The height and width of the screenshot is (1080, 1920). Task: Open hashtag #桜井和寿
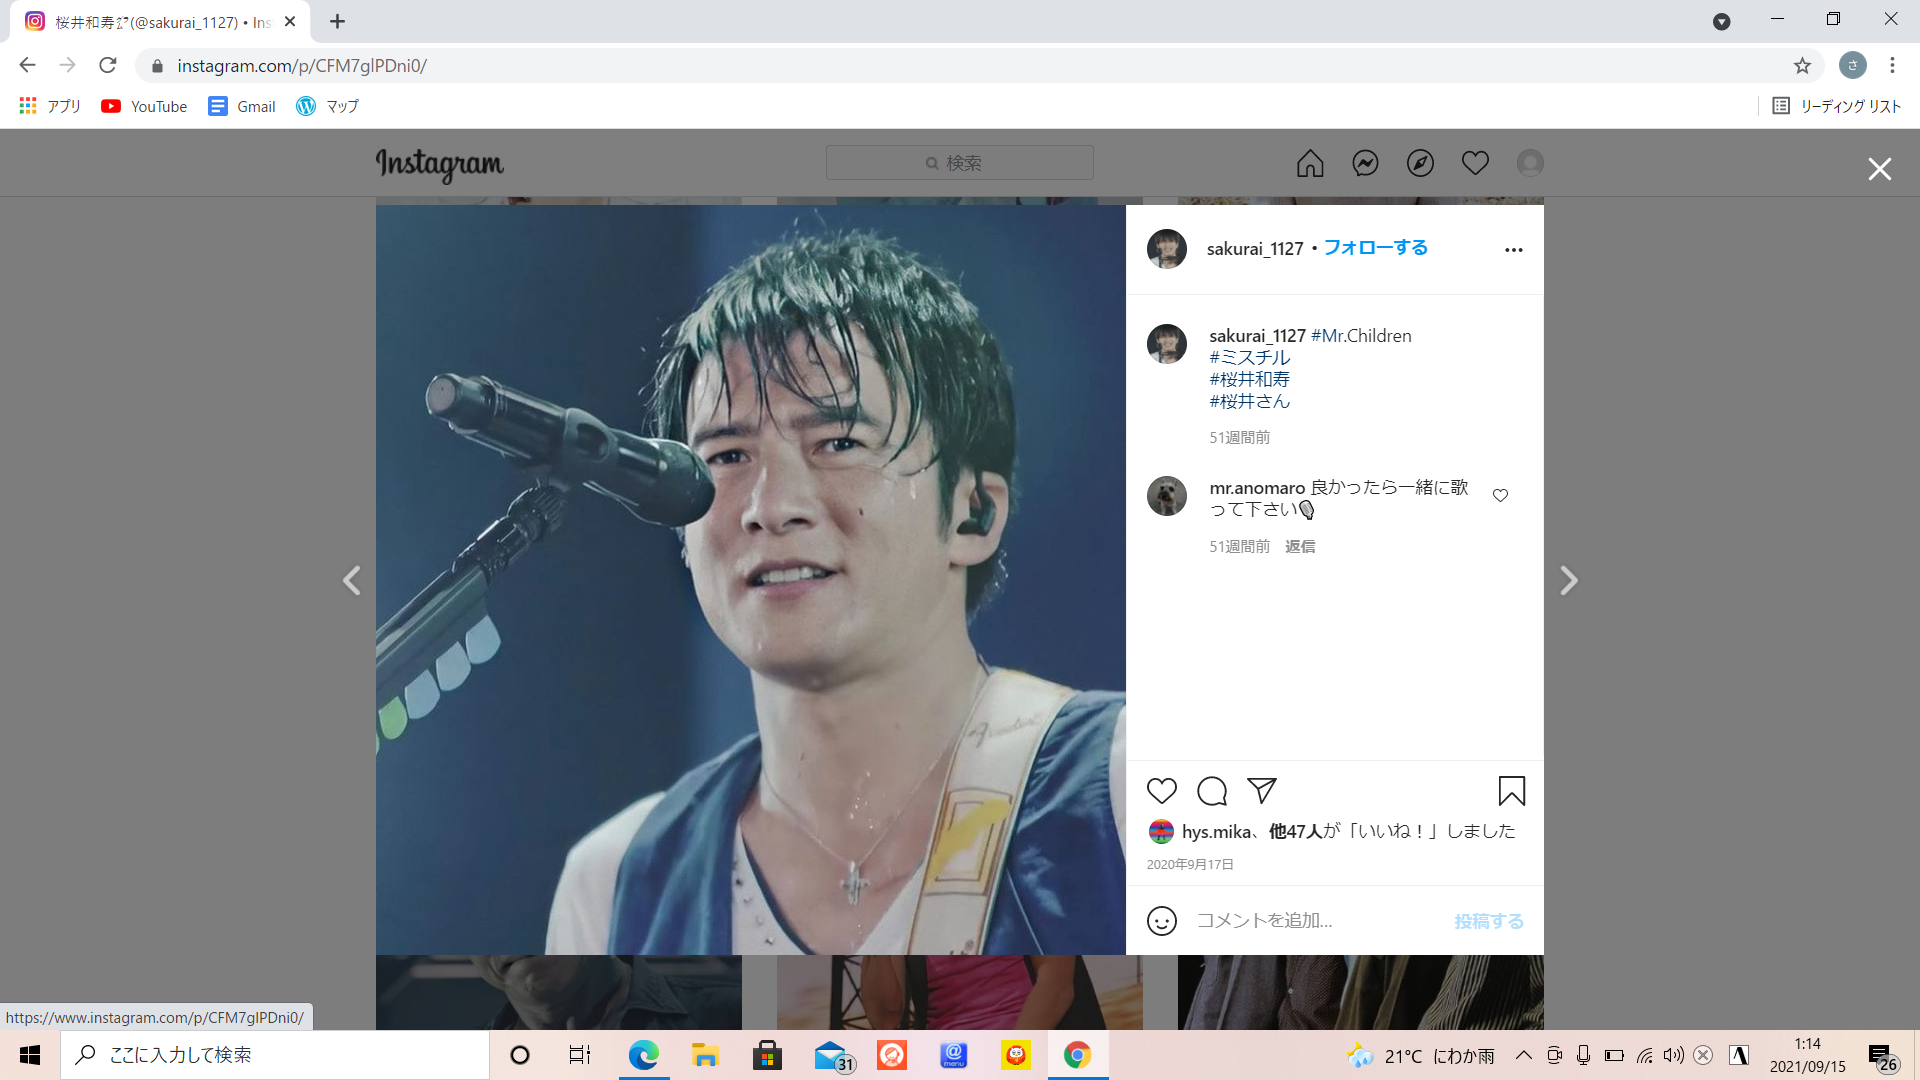click(1250, 380)
